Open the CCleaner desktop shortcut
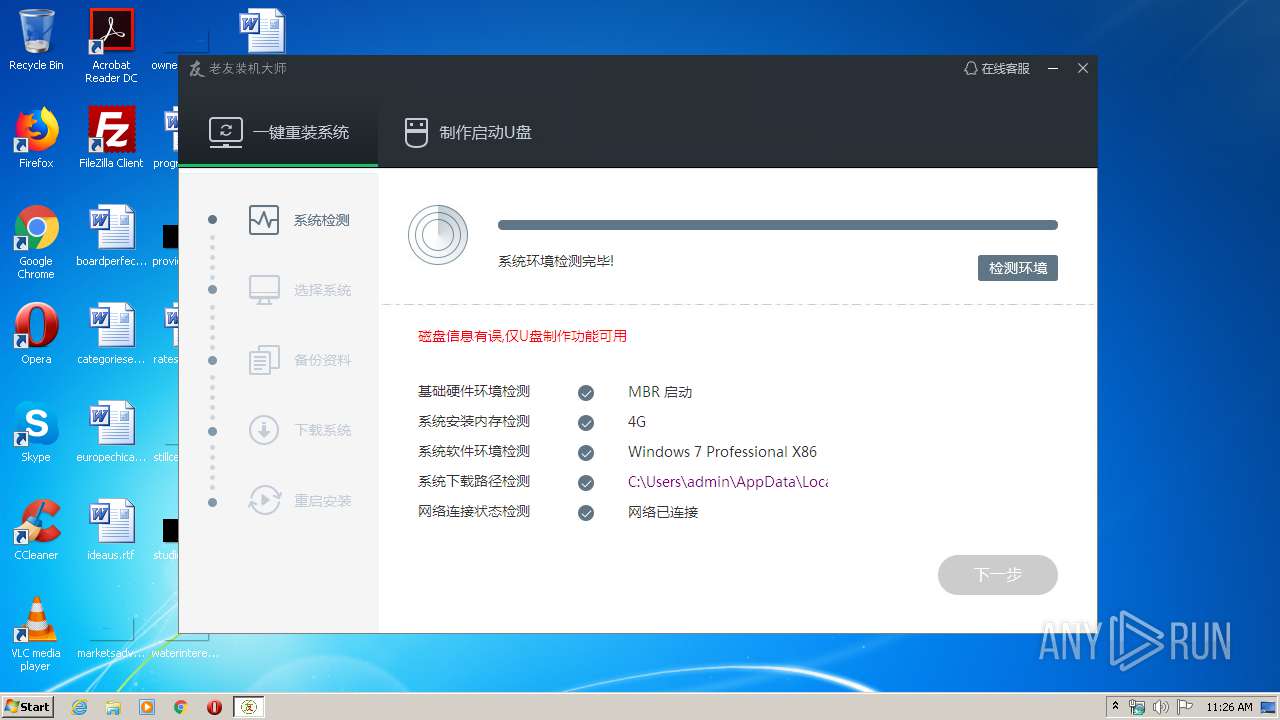The height and width of the screenshot is (720, 1280). click(36, 530)
